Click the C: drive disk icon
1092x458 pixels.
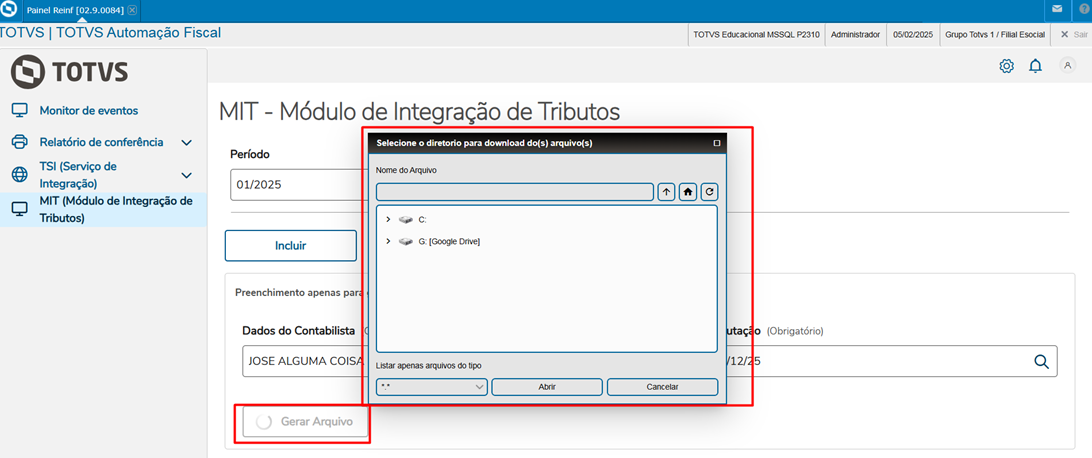pyautogui.click(x=406, y=219)
